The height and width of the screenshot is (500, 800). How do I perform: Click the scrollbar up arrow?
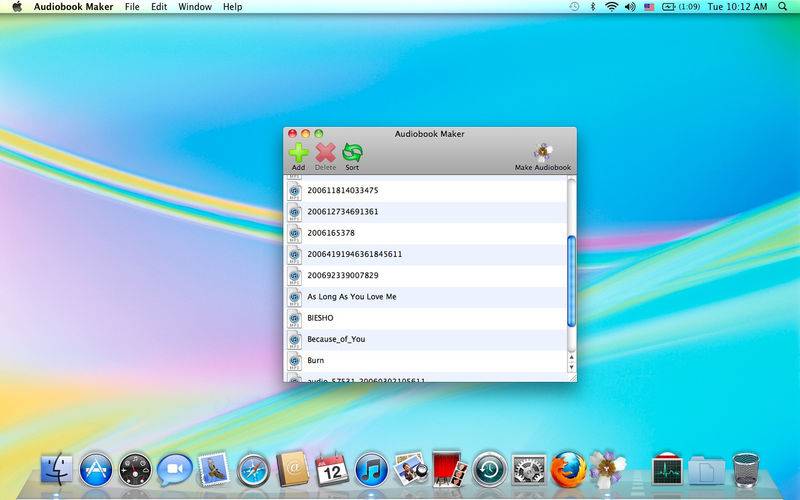coord(571,358)
